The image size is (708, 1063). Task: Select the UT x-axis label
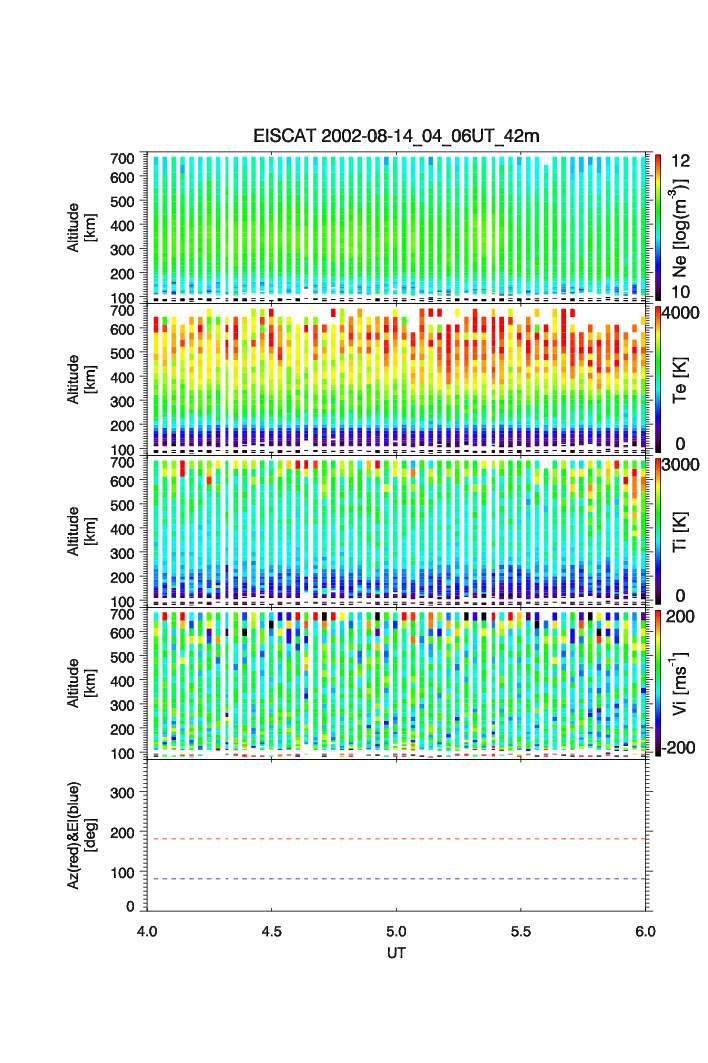coord(396,953)
